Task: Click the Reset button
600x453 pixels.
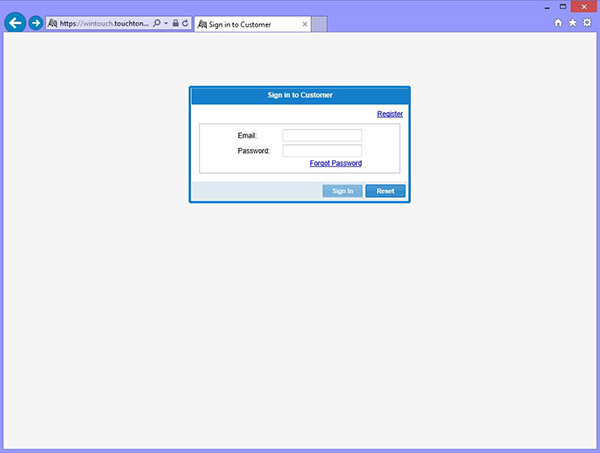Action: [x=385, y=191]
